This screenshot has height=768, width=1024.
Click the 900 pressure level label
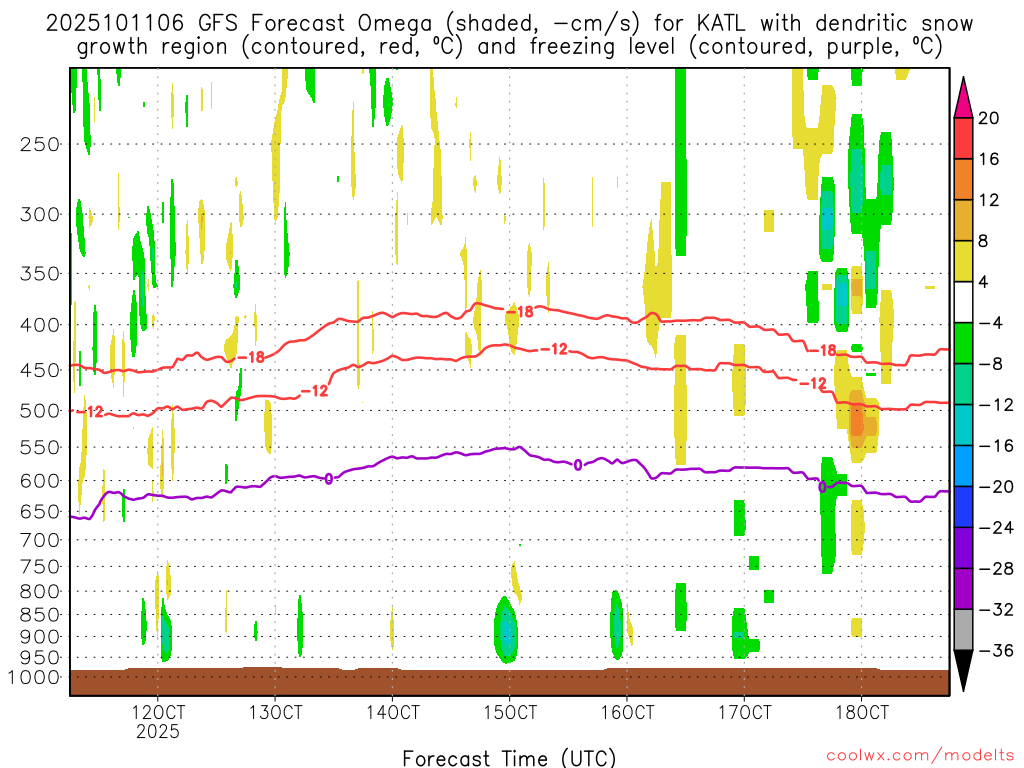click(40, 637)
